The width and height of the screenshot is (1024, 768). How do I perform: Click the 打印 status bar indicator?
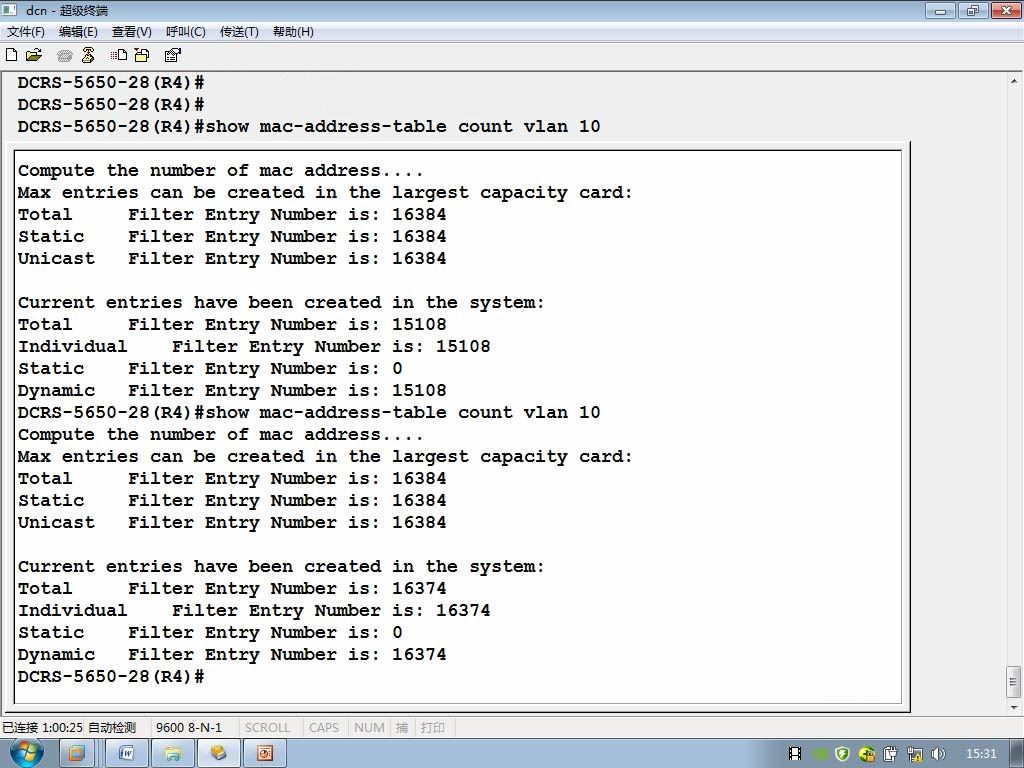(432, 728)
